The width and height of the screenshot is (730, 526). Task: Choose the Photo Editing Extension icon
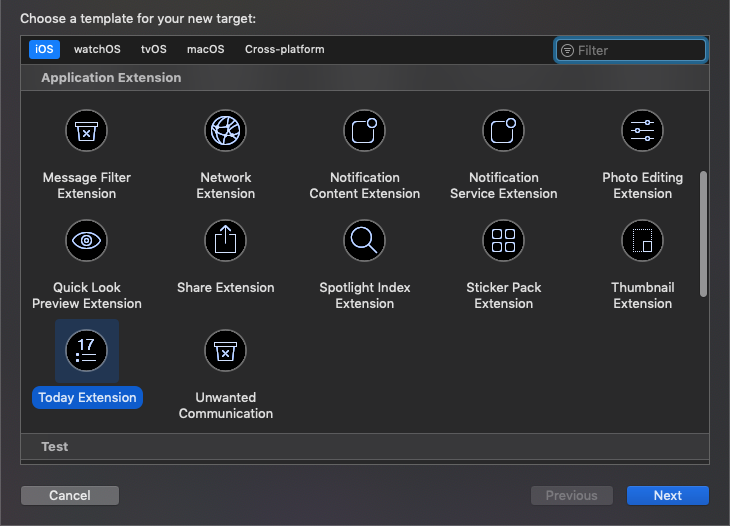643,130
